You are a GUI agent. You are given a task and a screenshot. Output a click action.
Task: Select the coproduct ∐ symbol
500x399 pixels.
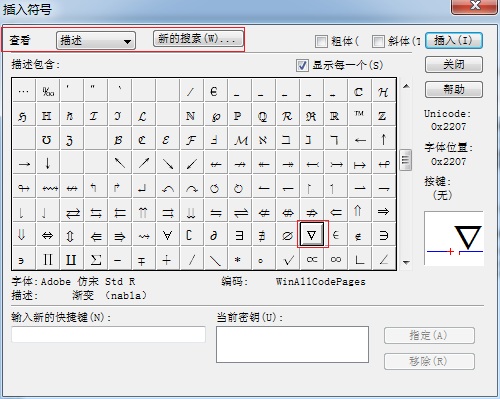[72, 259]
